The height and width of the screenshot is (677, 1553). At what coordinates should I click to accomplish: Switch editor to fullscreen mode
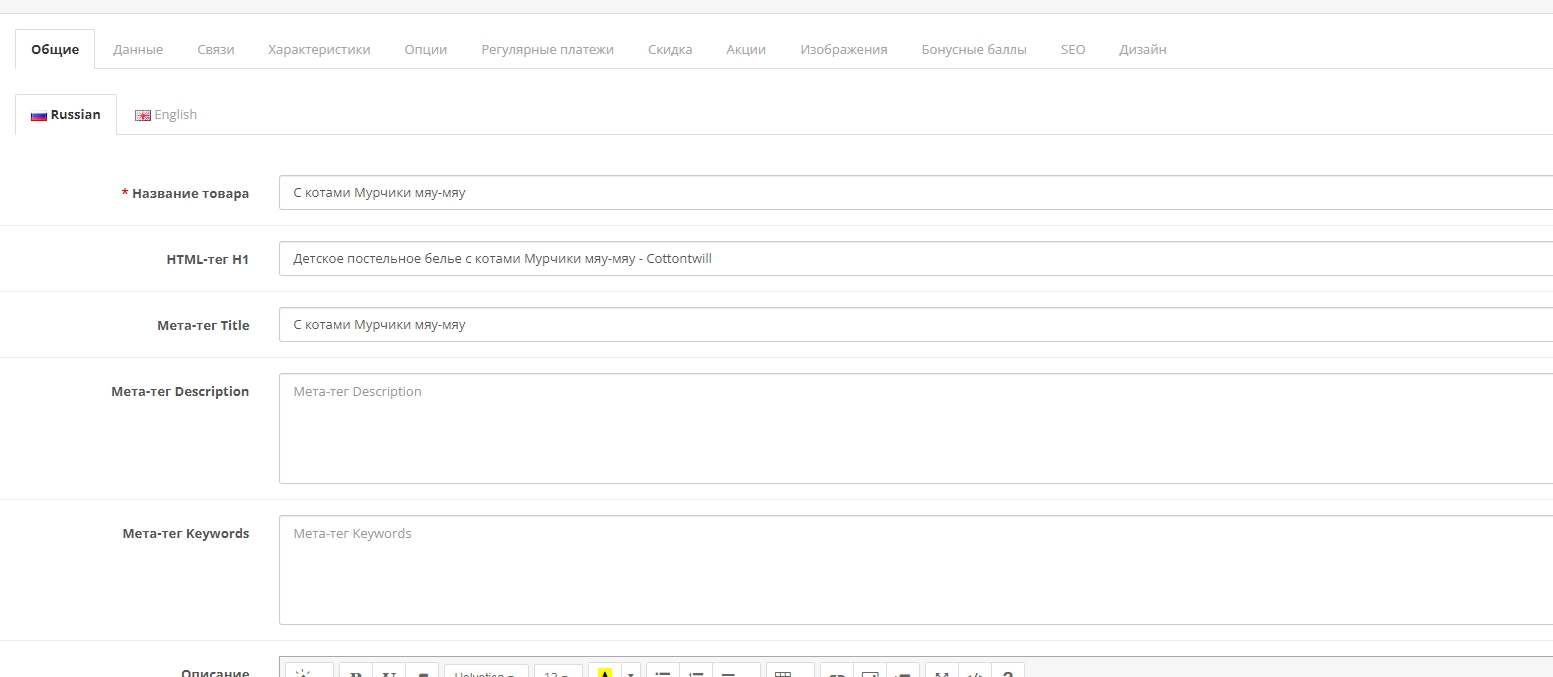click(942, 673)
